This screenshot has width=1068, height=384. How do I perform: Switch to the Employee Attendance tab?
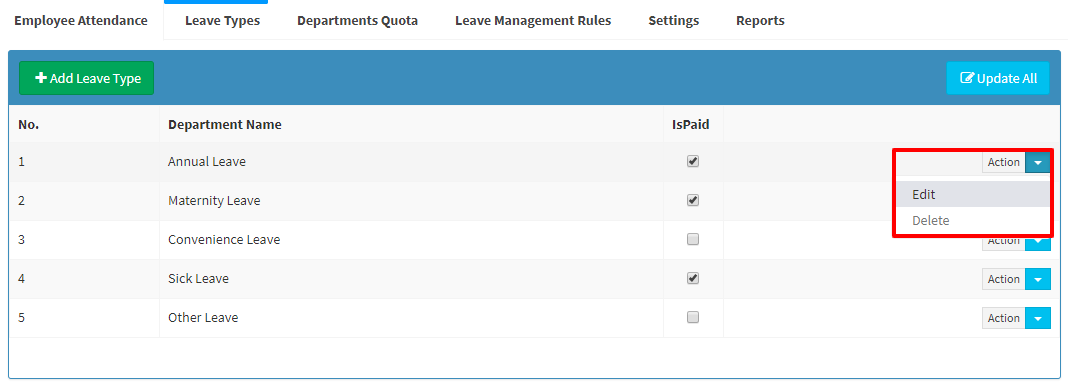click(x=81, y=20)
